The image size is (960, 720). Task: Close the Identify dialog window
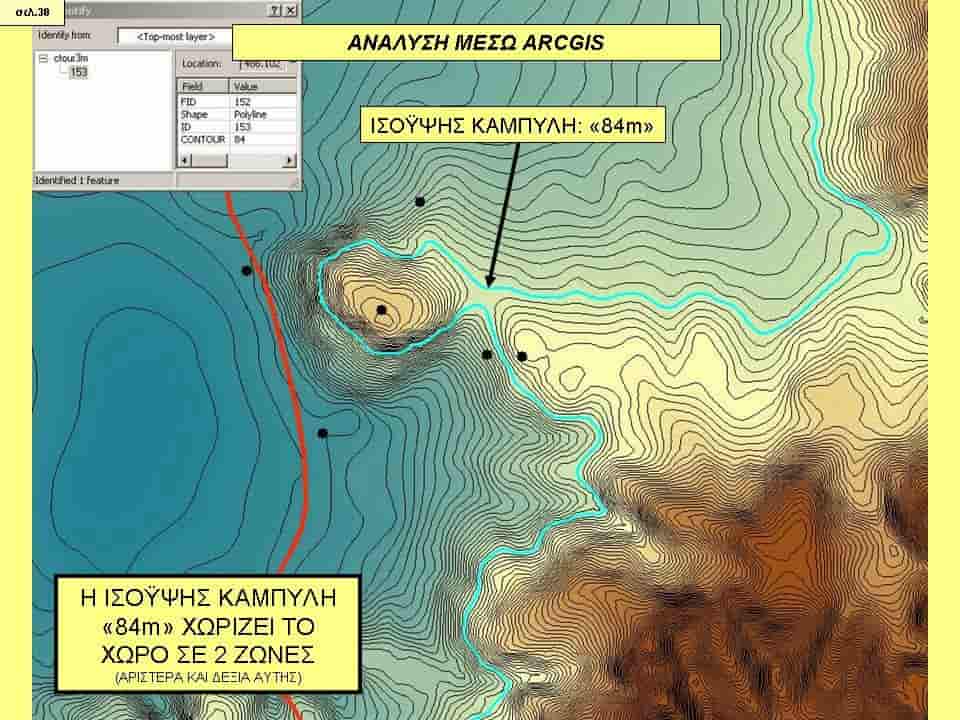pos(291,10)
